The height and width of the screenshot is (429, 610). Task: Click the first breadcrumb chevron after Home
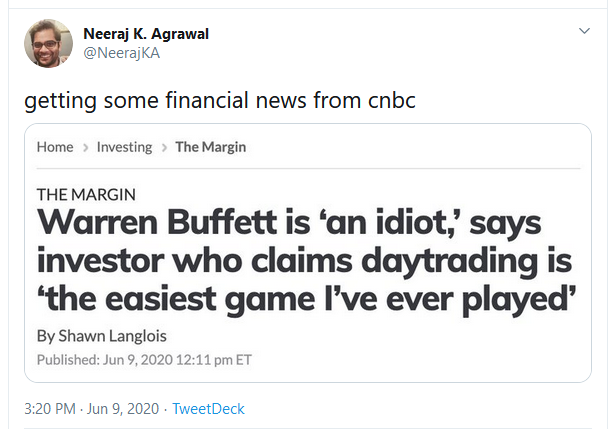tap(85, 148)
